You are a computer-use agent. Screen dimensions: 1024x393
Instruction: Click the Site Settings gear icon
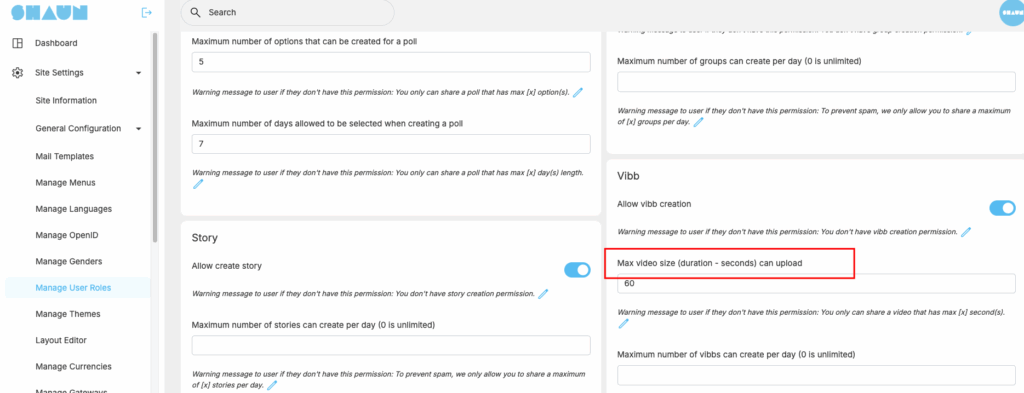click(18, 72)
